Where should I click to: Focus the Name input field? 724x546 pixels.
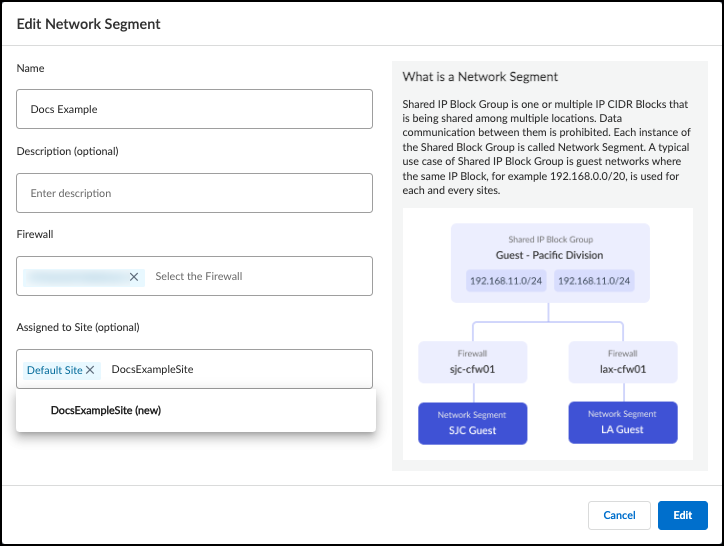pos(194,109)
